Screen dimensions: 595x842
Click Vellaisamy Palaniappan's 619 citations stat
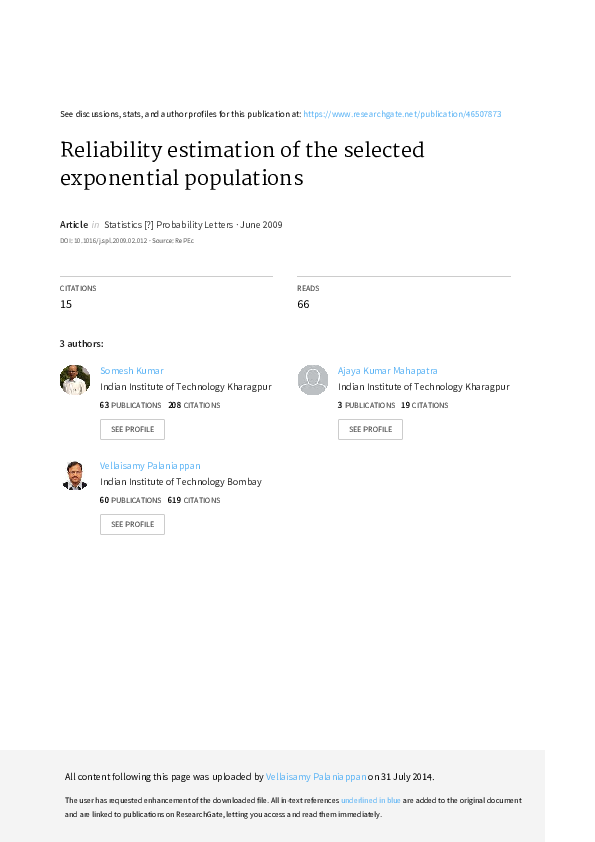click(194, 500)
